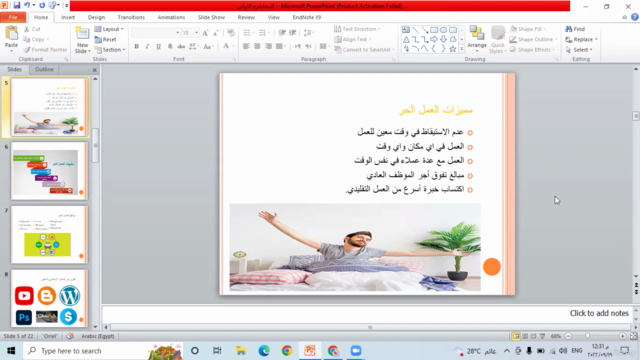Toggle Italic formatting

click(x=147, y=46)
